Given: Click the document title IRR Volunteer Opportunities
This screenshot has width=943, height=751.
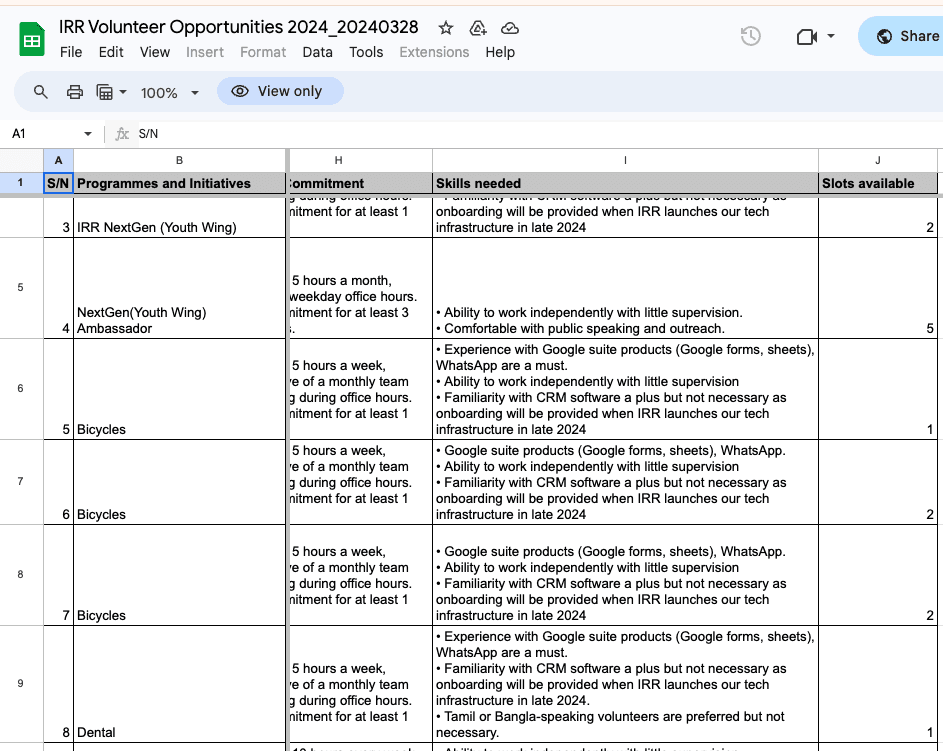Looking at the screenshot, I should point(239,27).
